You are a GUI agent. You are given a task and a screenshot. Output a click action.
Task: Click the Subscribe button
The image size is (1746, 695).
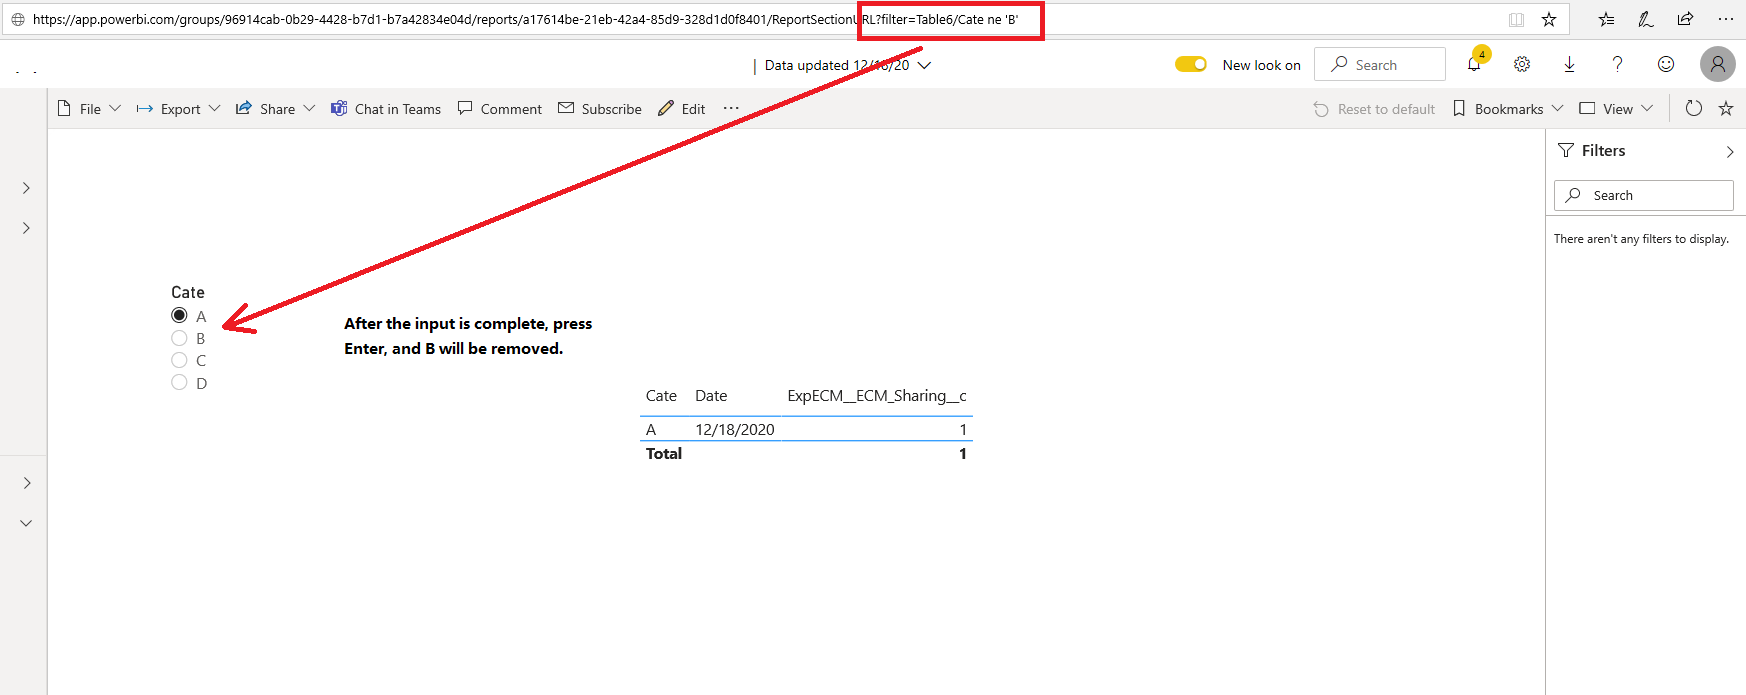[600, 108]
